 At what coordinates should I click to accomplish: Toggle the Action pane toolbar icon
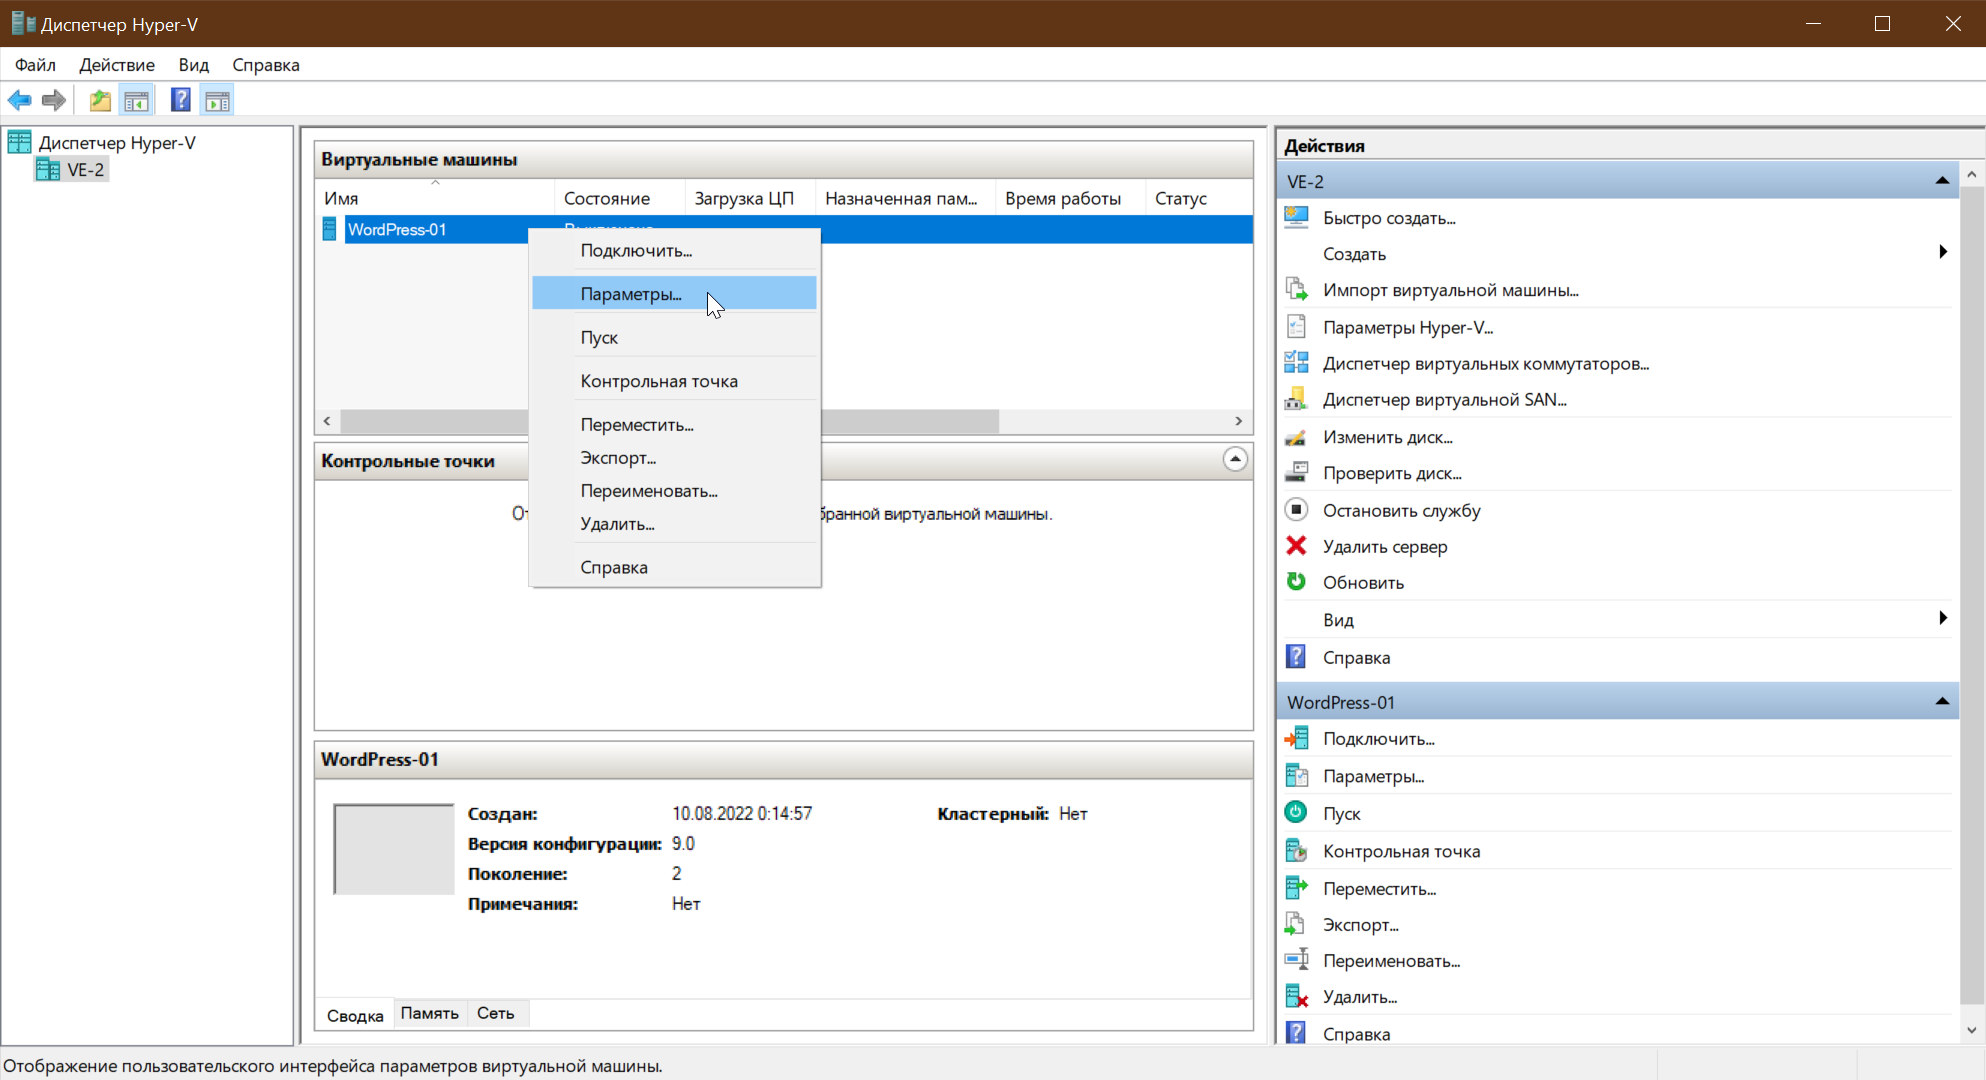point(217,100)
